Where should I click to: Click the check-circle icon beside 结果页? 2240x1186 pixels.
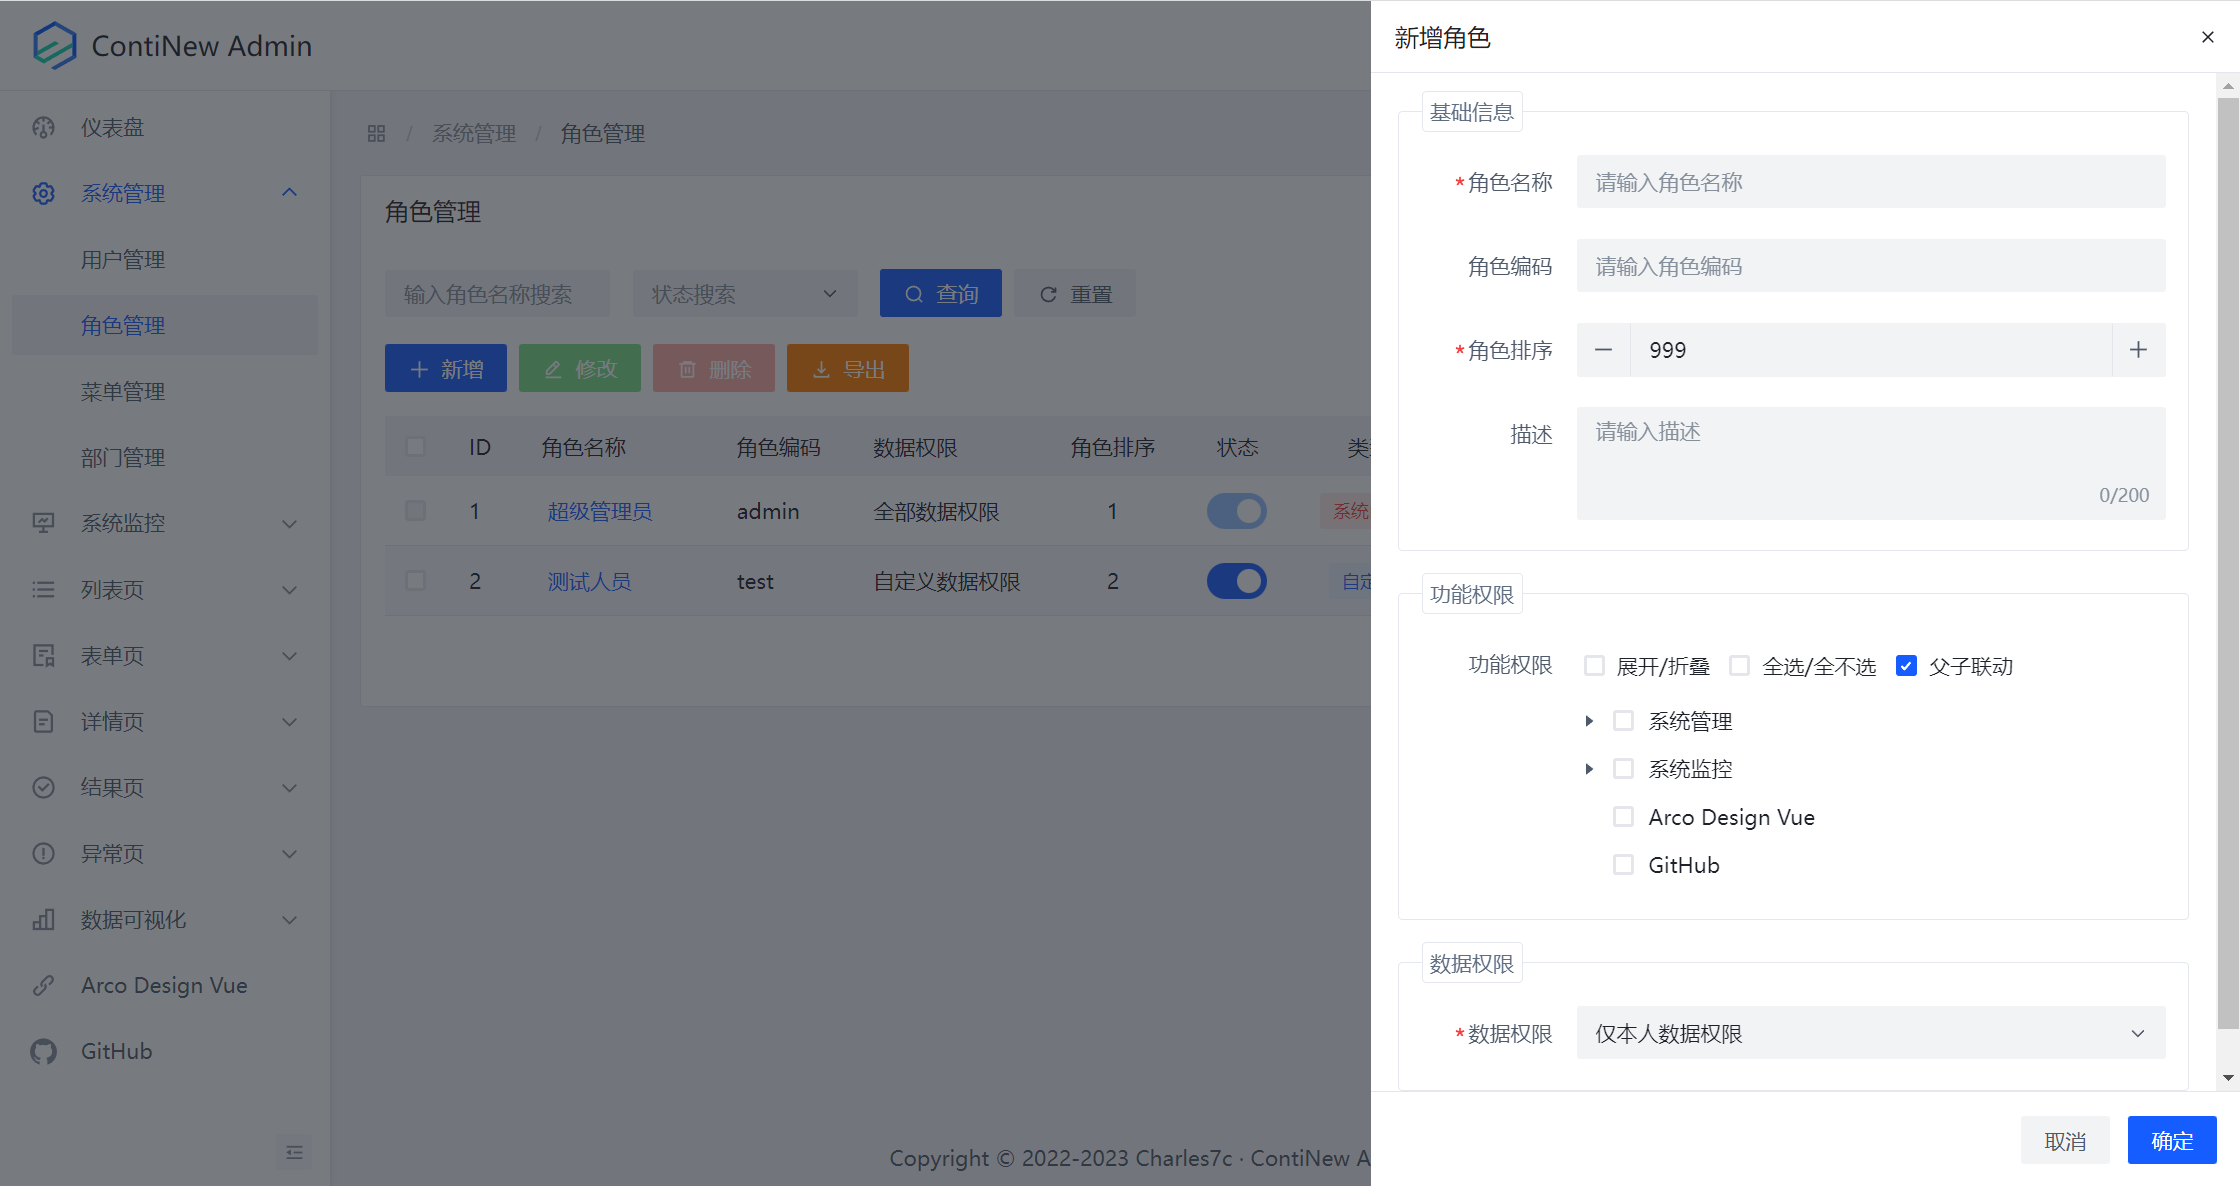click(43, 787)
